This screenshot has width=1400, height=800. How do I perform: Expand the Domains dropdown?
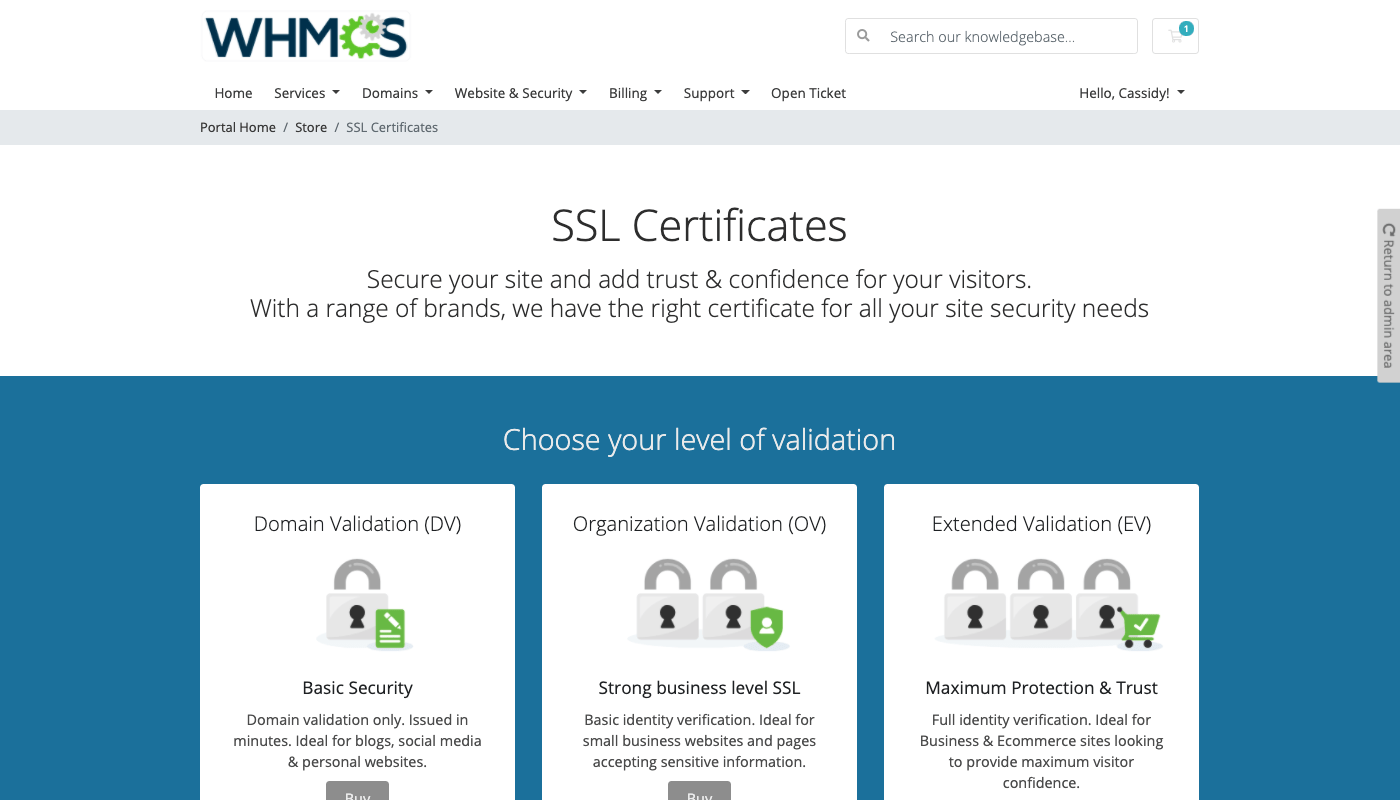coord(397,93)
